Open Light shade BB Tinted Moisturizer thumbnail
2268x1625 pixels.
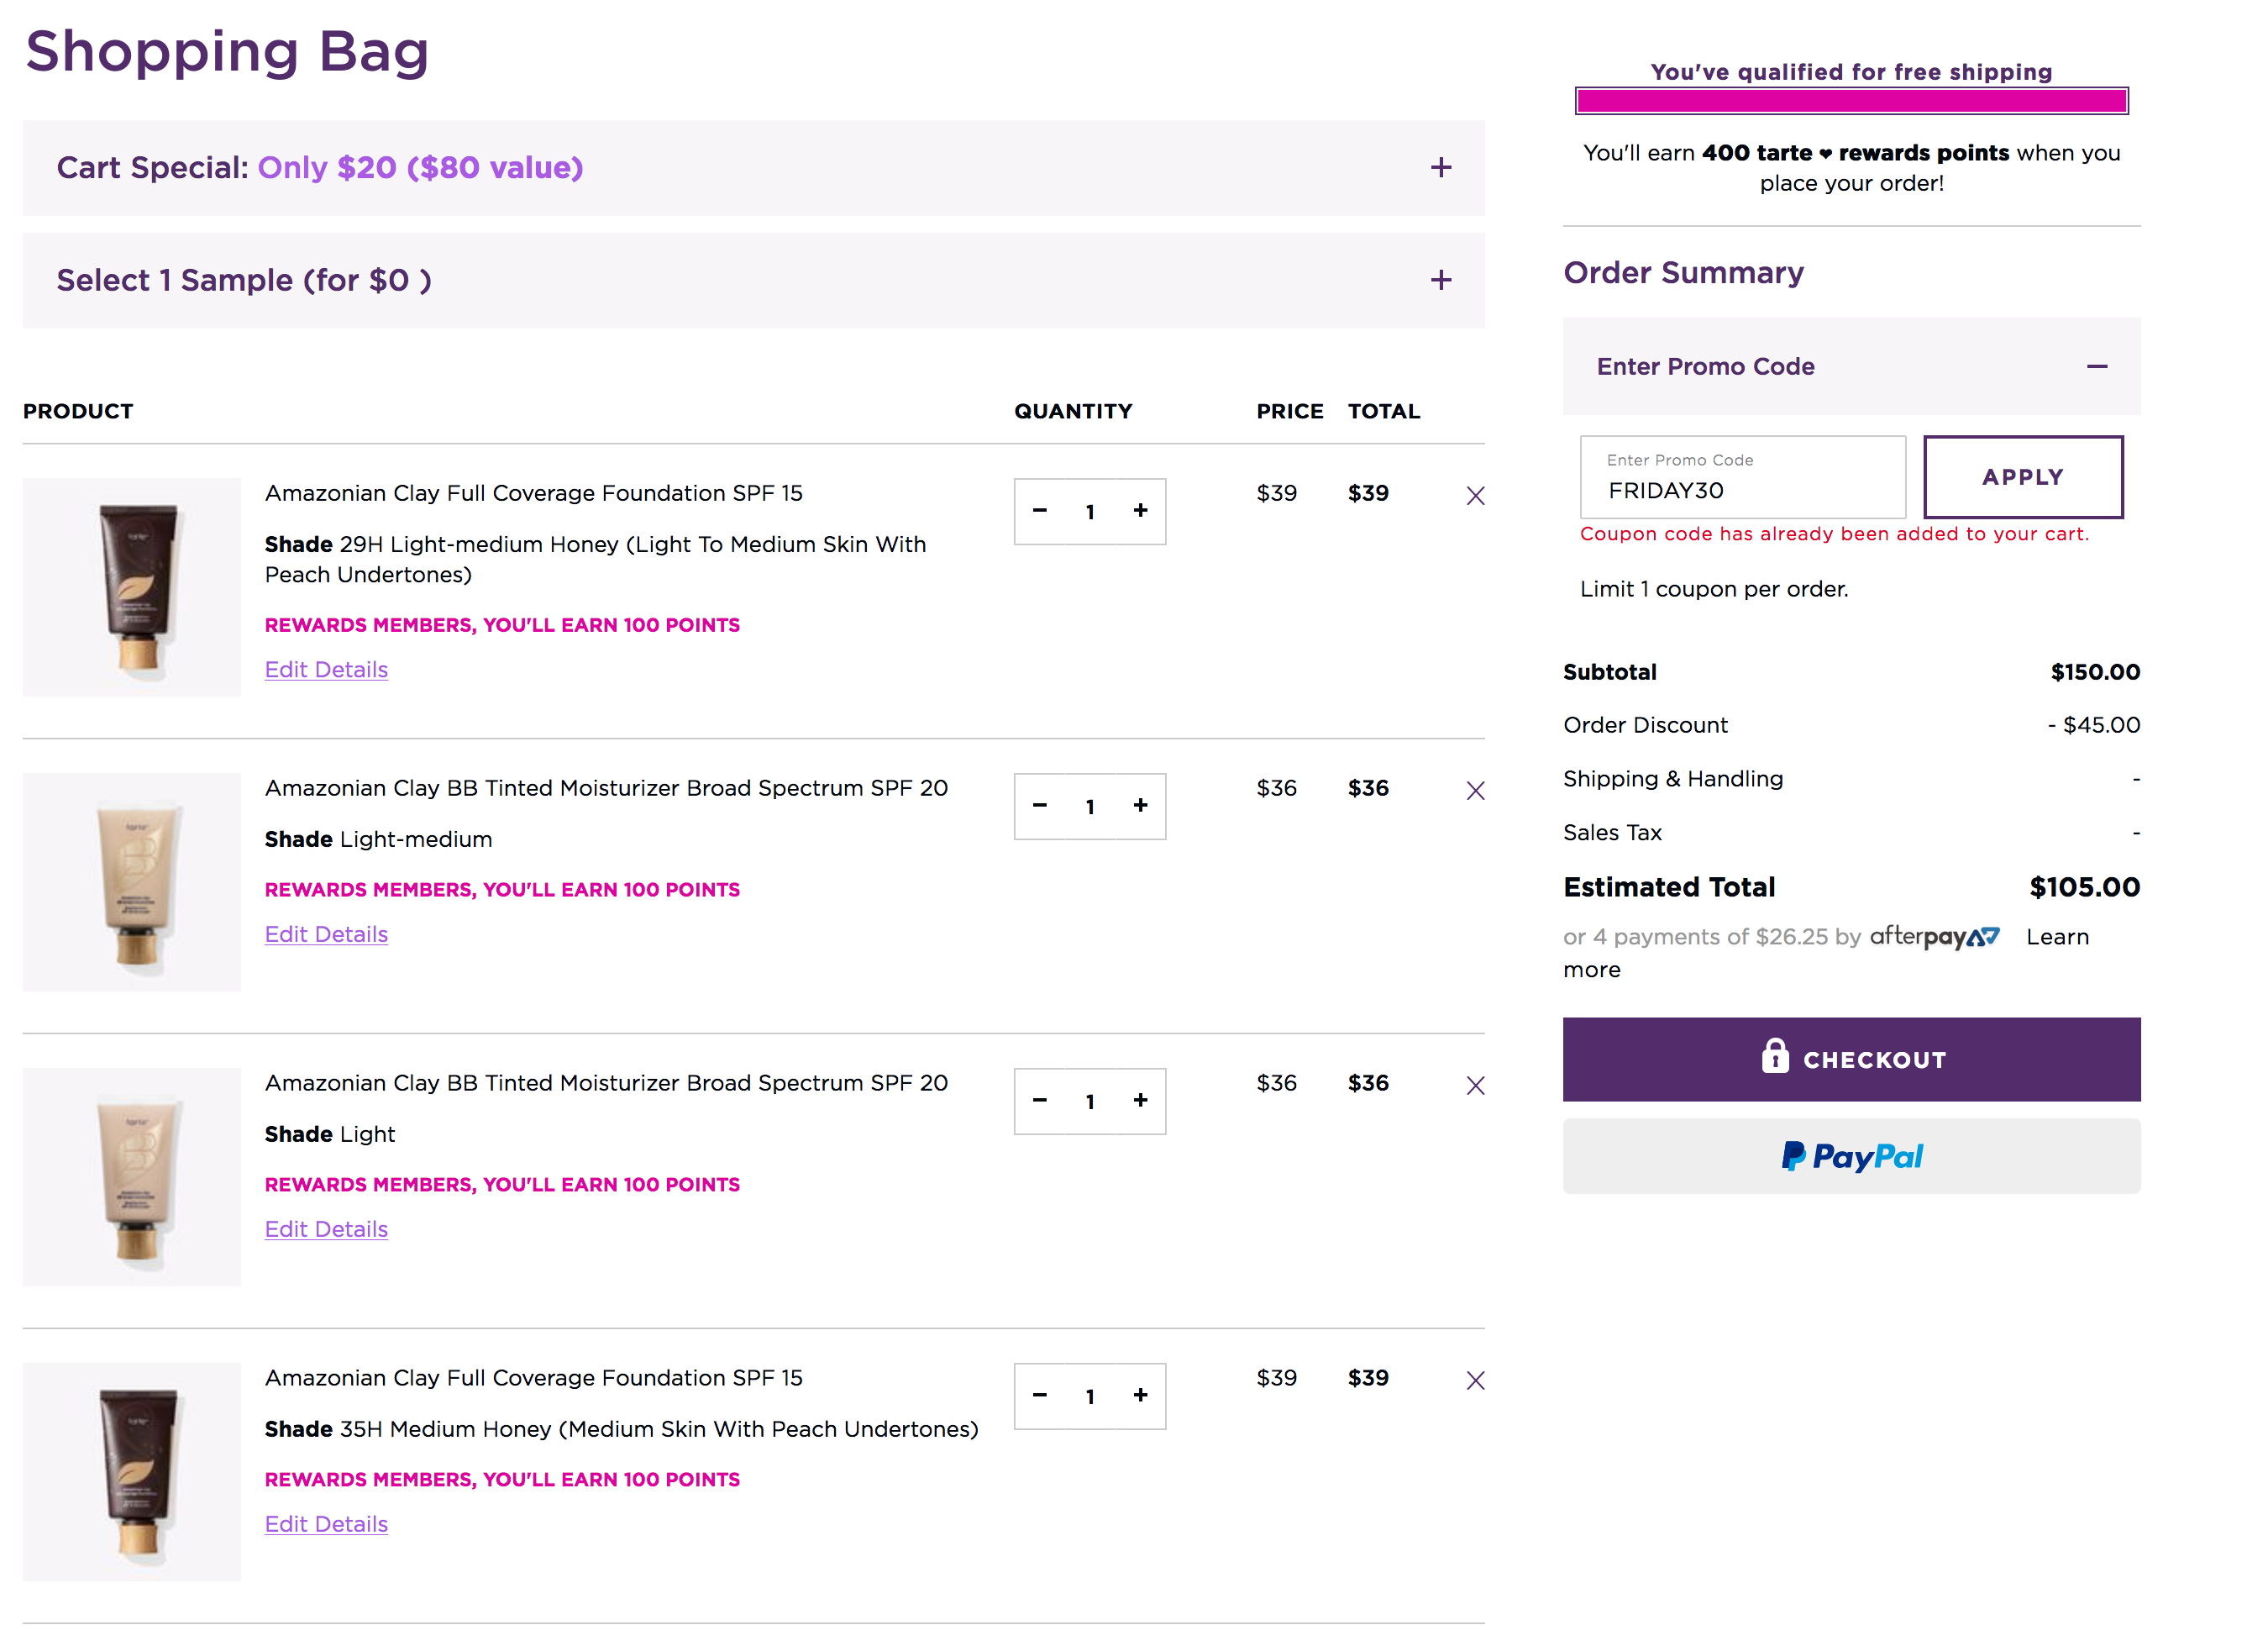tap(132, 1178)
